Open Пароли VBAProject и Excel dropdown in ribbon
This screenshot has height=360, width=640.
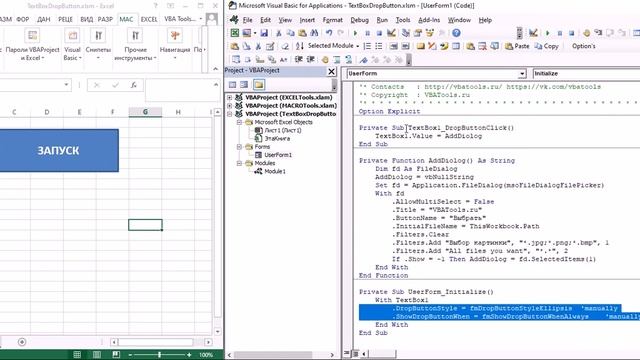[x=32, y=45]
